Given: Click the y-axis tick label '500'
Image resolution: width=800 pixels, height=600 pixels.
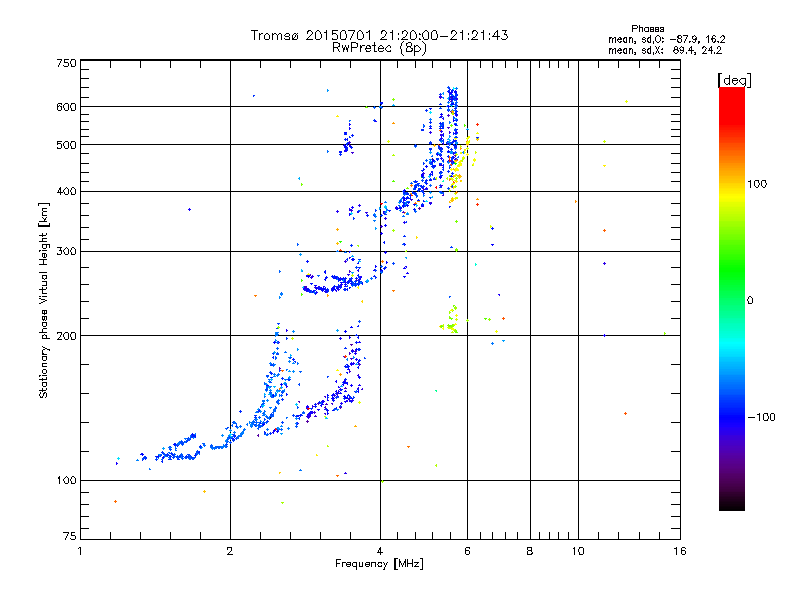Looking at the screenshot, I should (66, 145).
